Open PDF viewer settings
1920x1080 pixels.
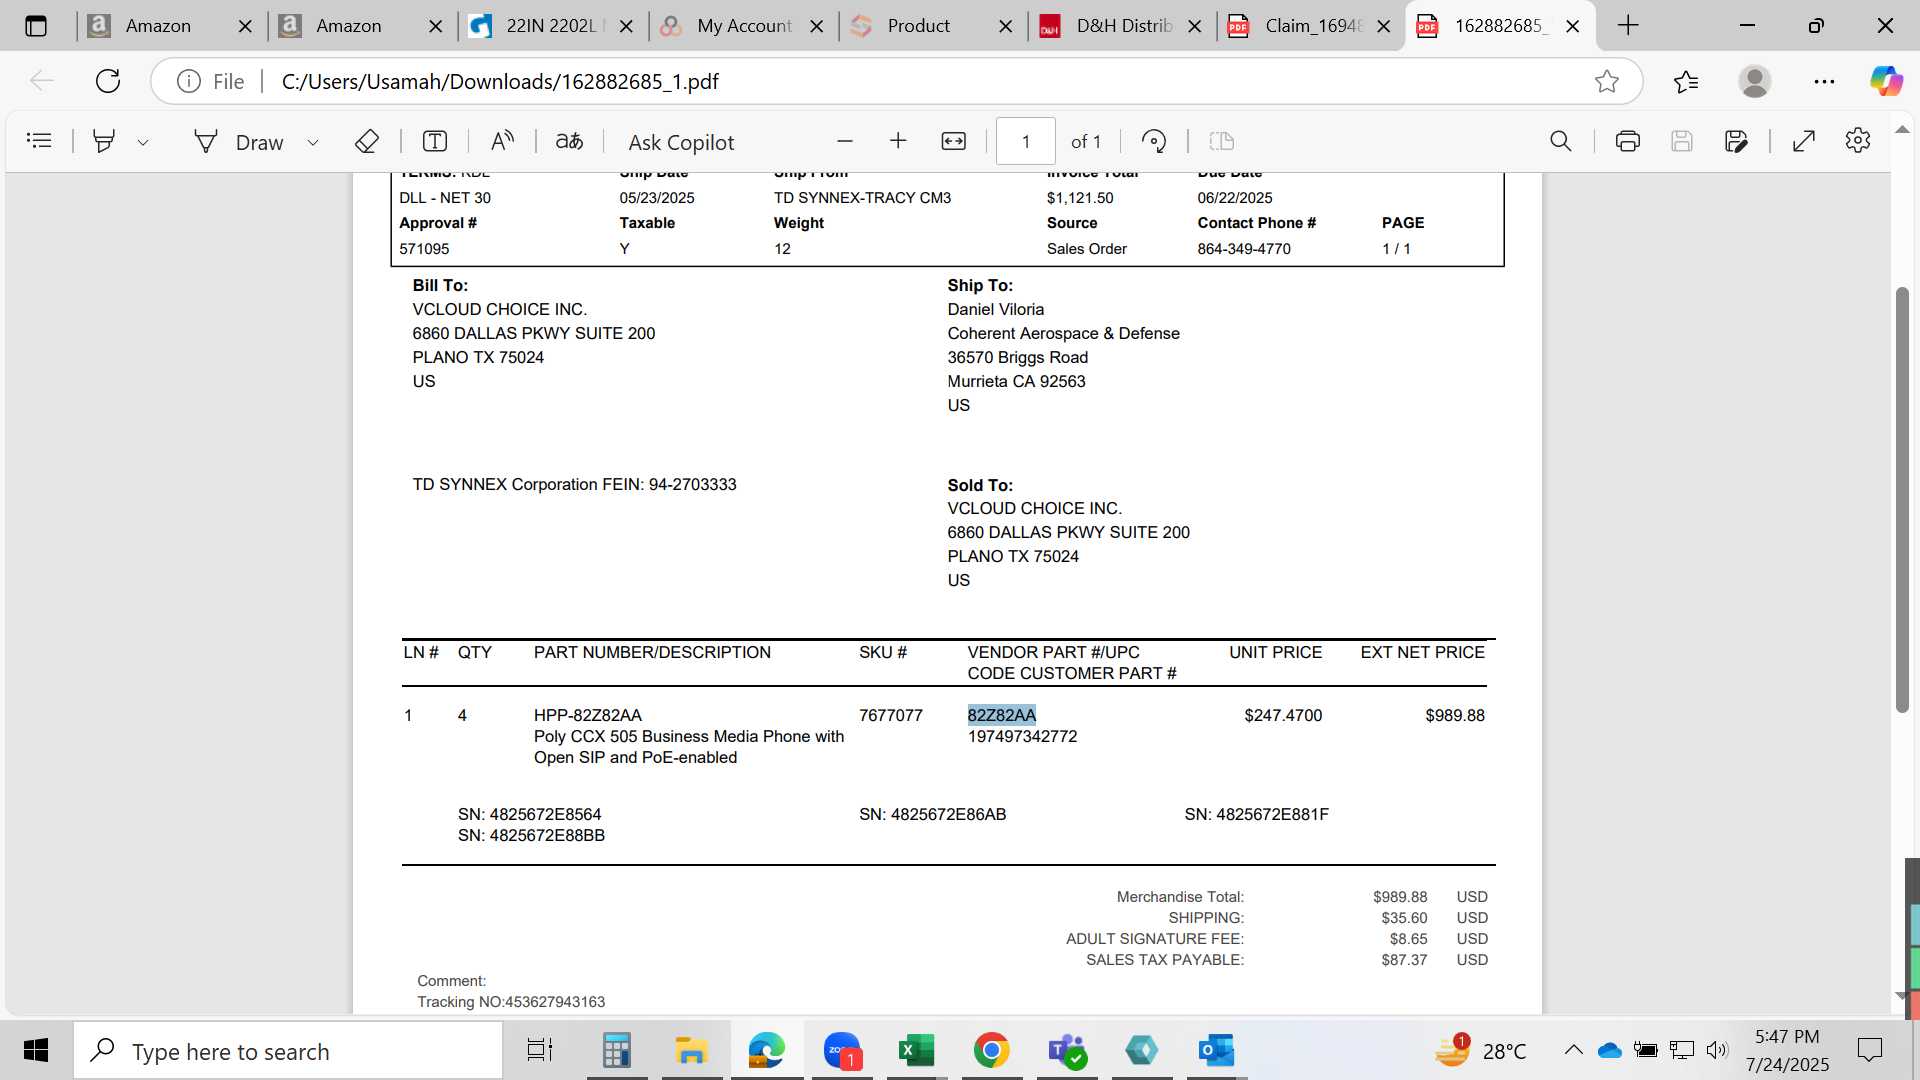1858,141
